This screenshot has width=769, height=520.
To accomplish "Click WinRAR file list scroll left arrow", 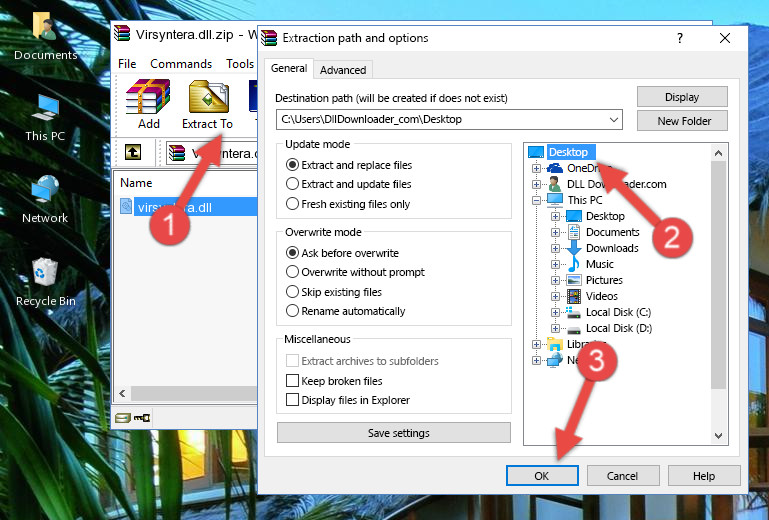I will point(123,393).
